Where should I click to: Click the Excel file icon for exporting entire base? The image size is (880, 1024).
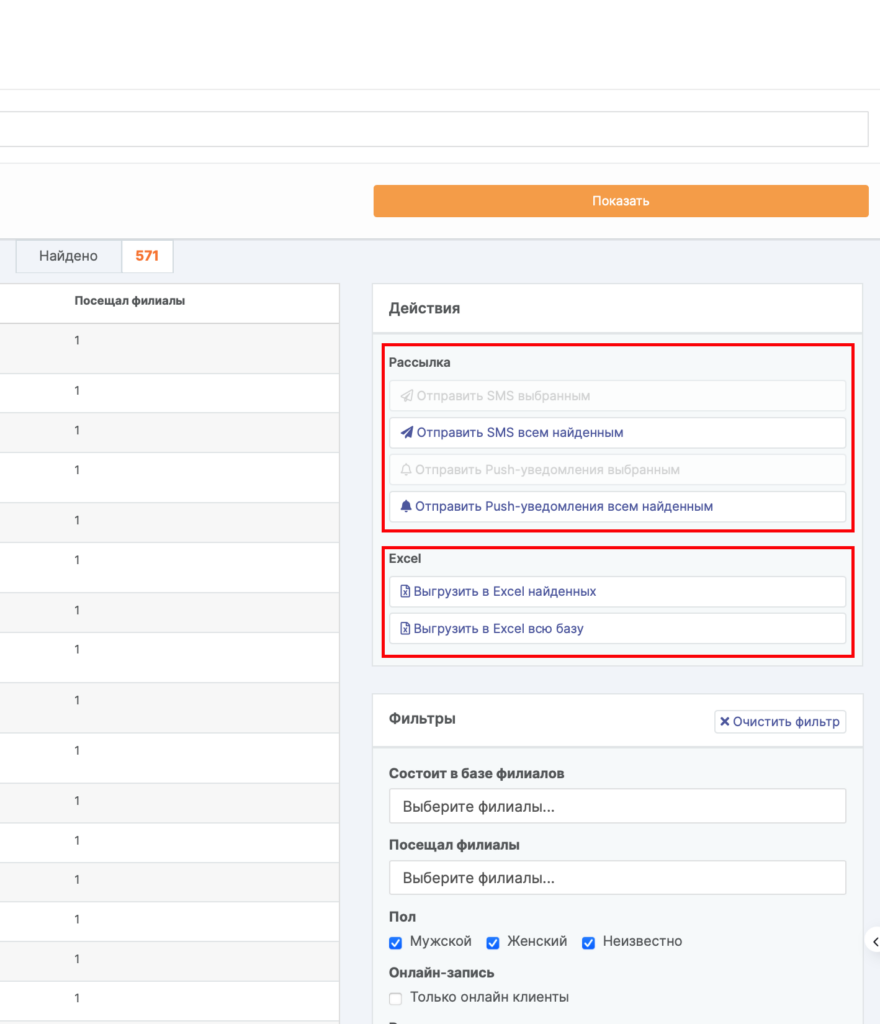coord(405,629)
